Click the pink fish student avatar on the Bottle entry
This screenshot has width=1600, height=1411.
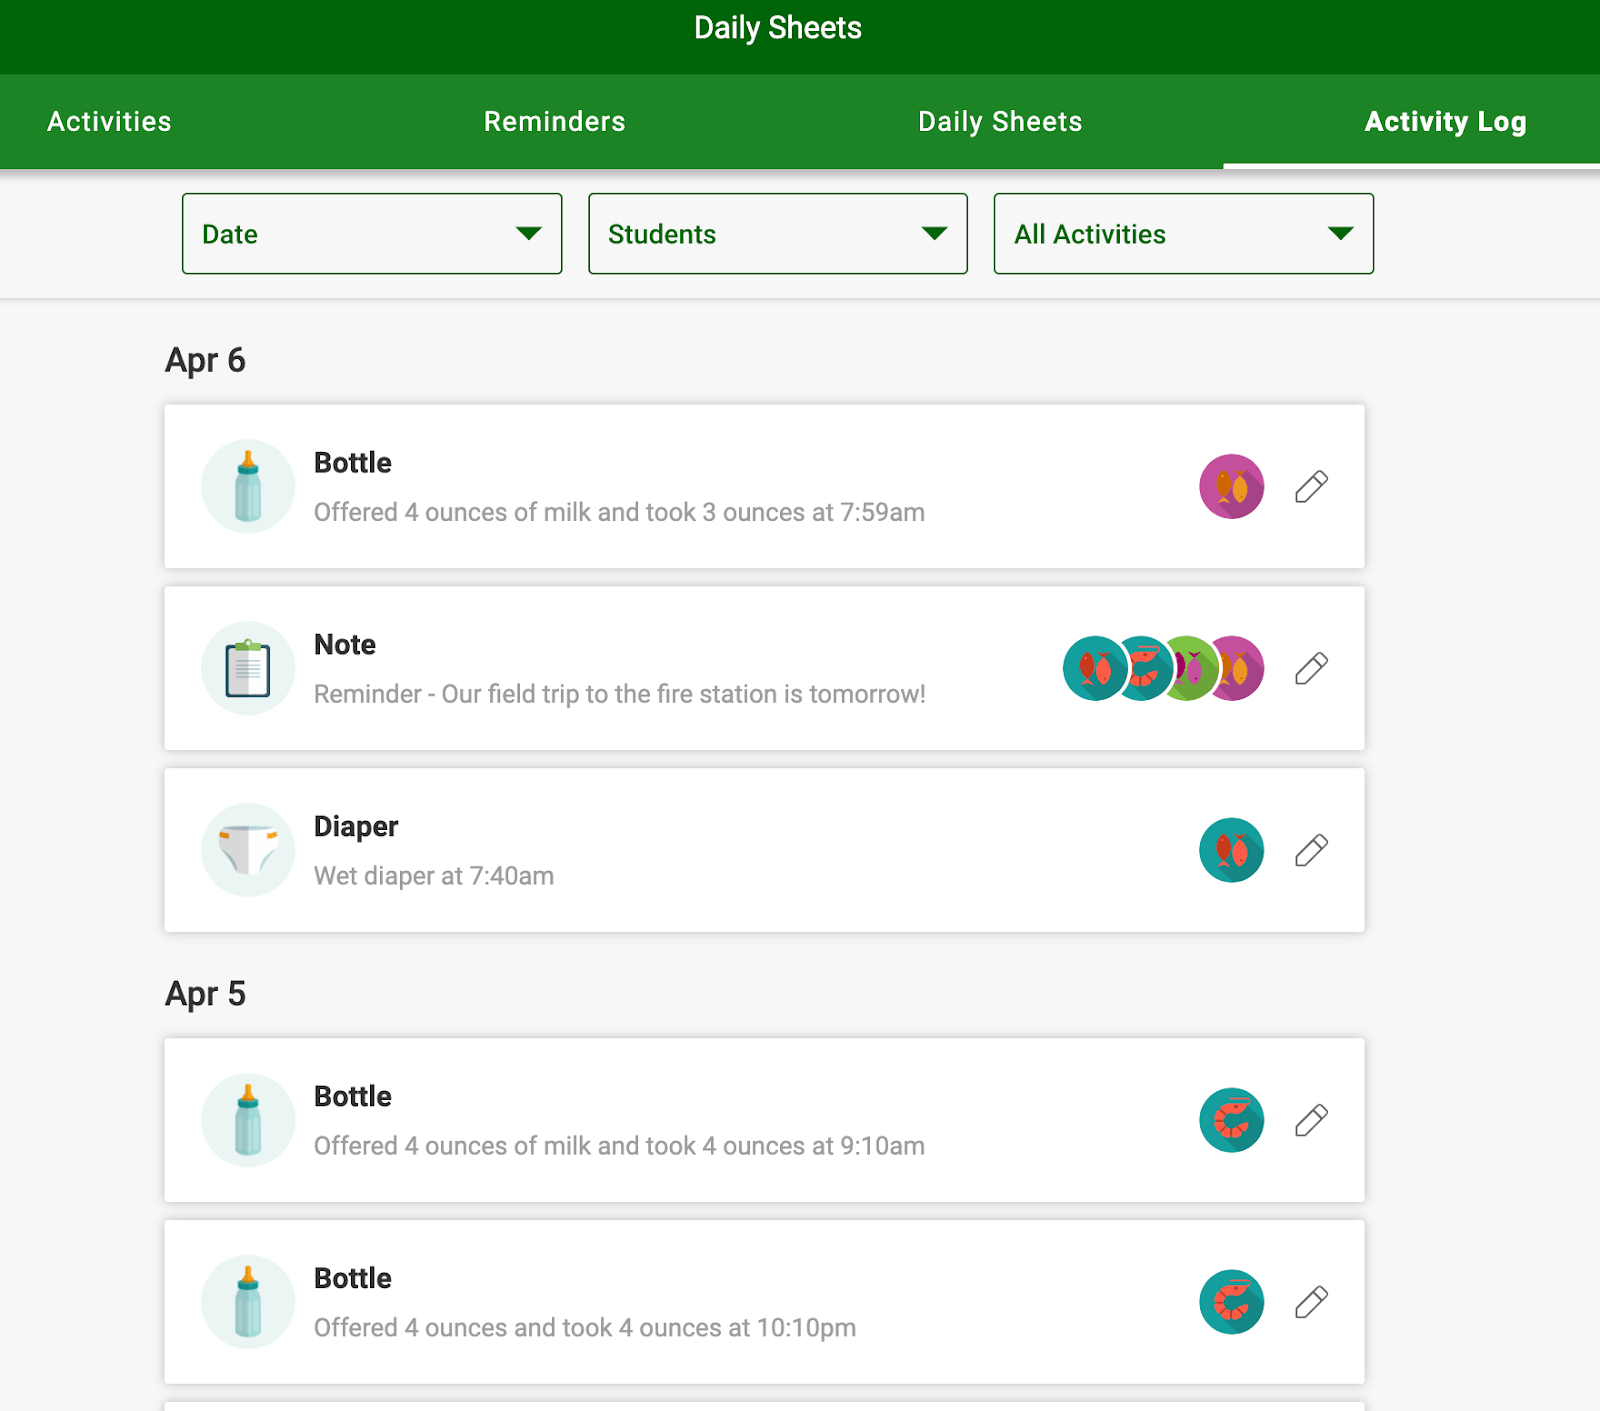1231,486
